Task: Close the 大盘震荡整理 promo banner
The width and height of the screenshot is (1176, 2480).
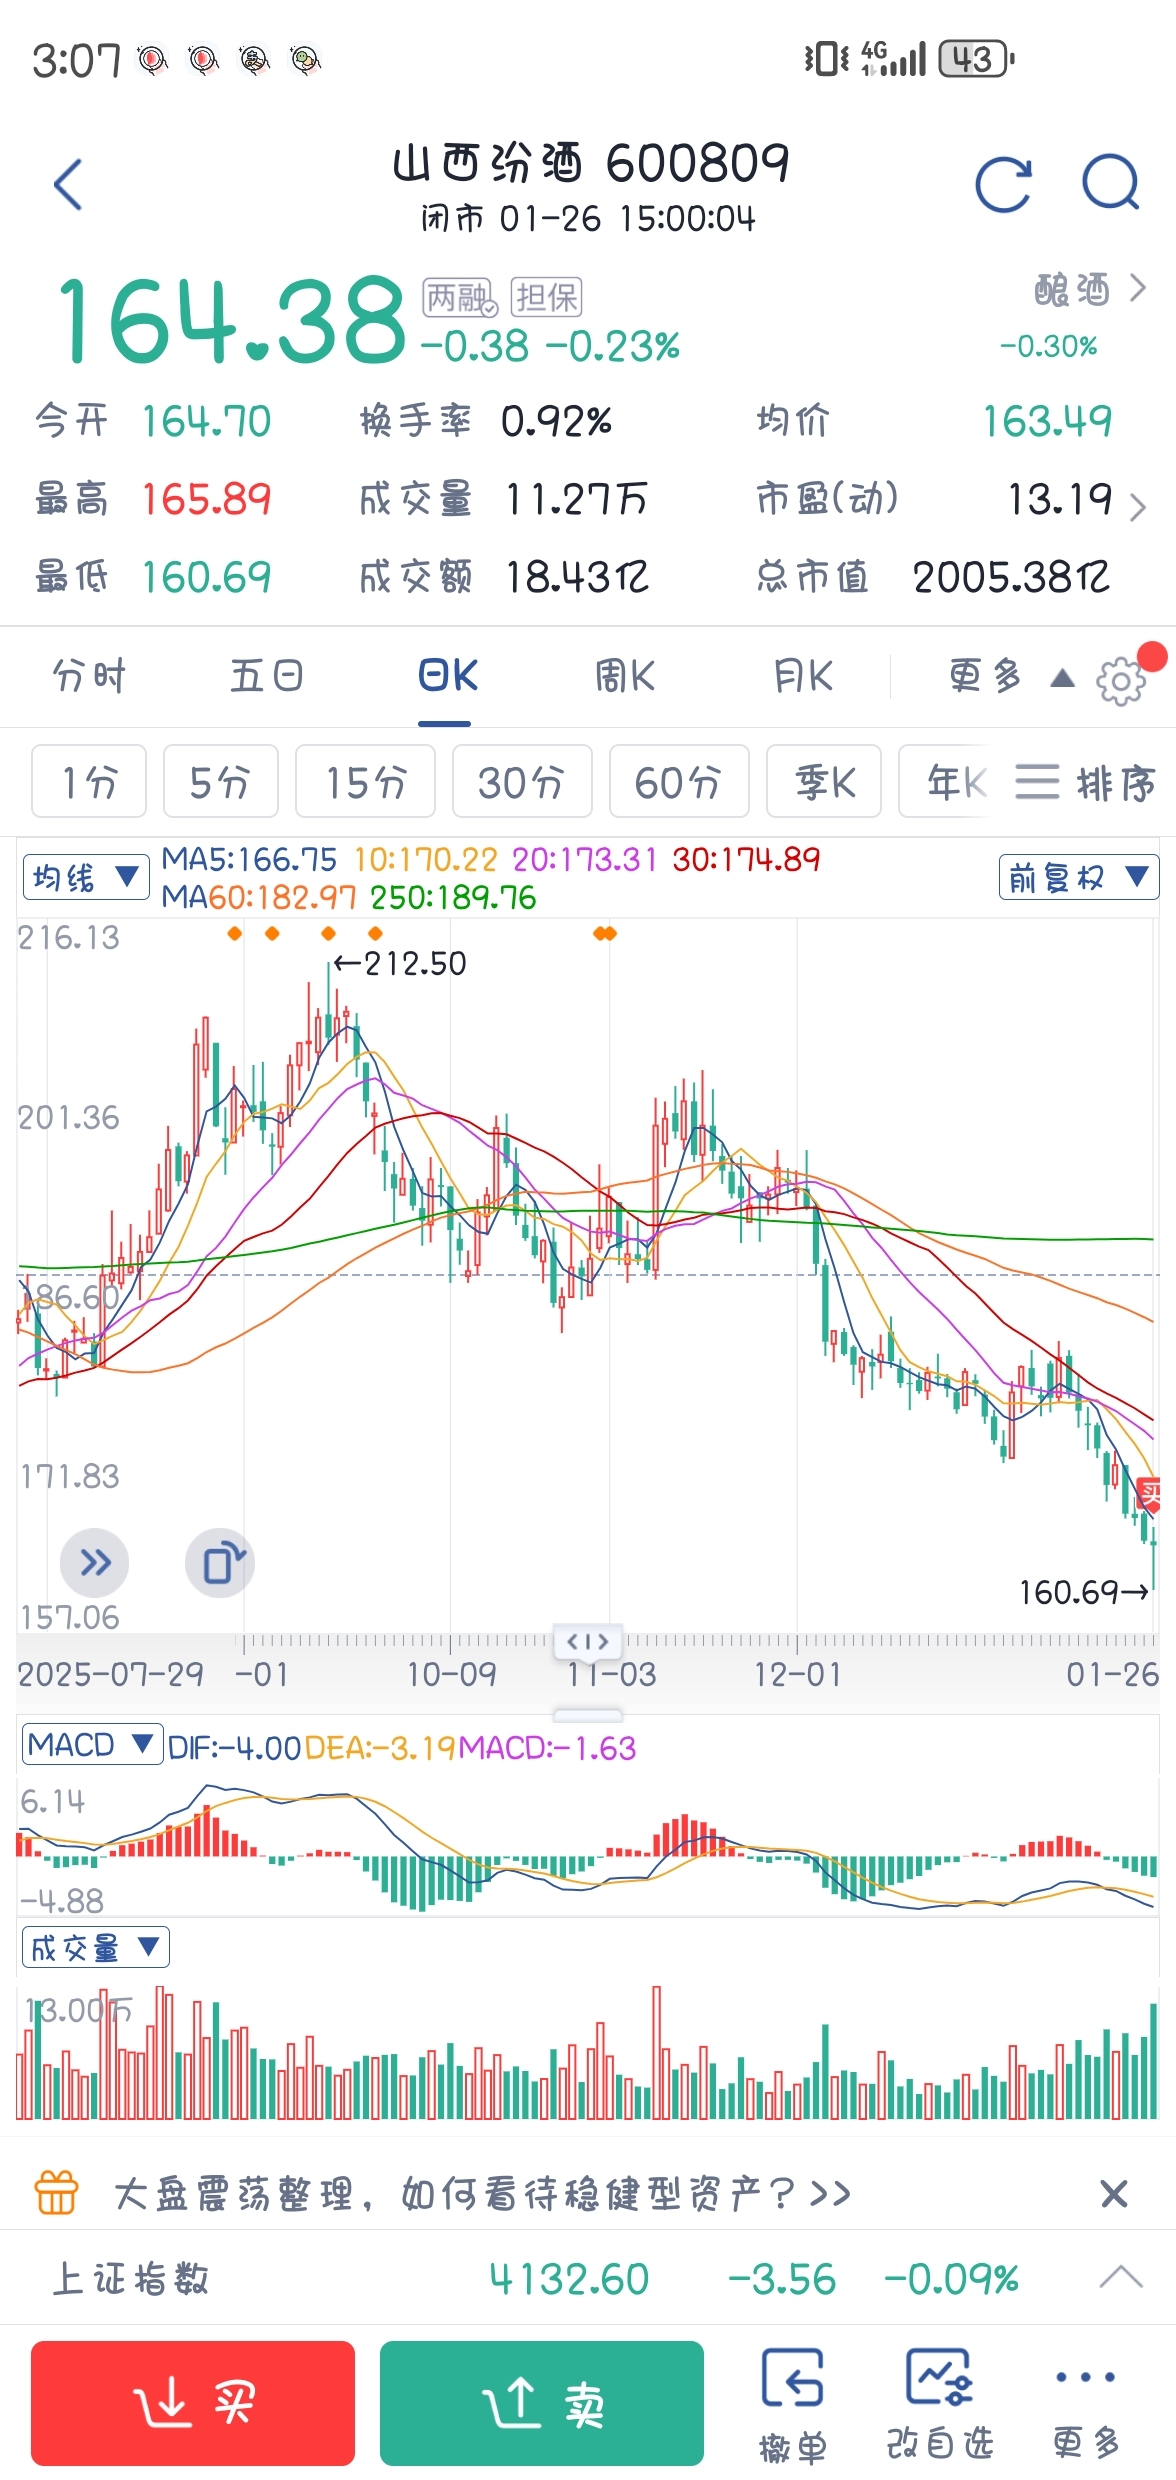Action: pos(1113,2194)
